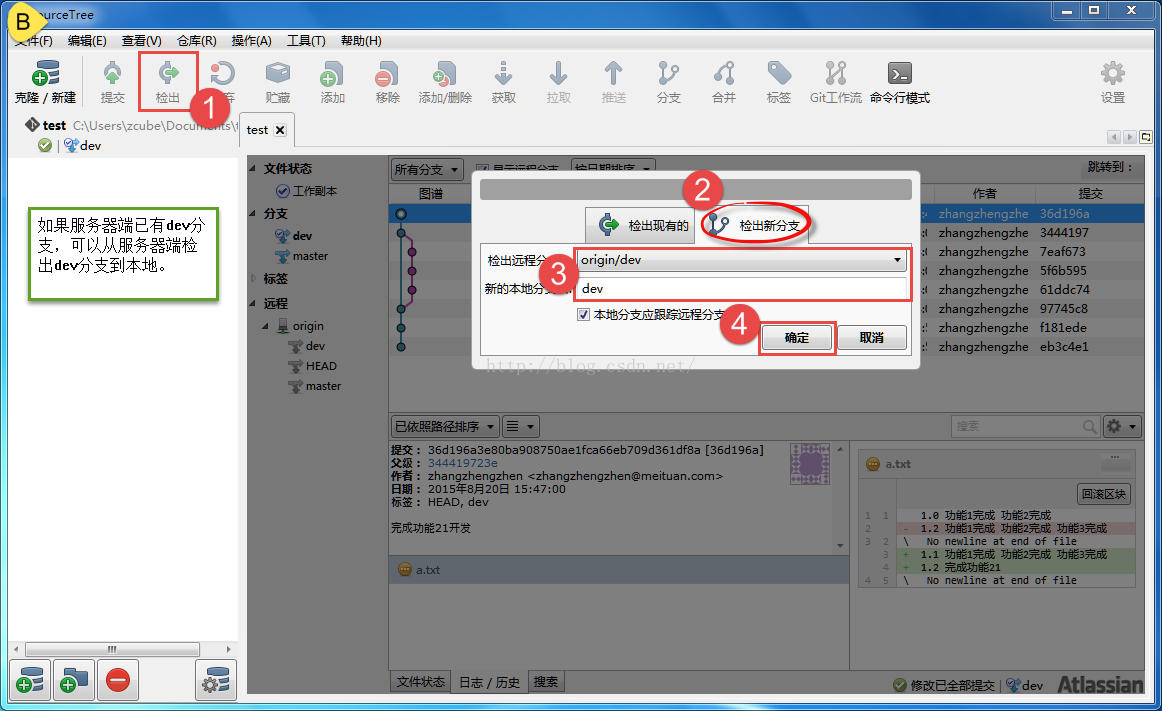Switch to 搜索 bottom tab

(x=545, y=681)
